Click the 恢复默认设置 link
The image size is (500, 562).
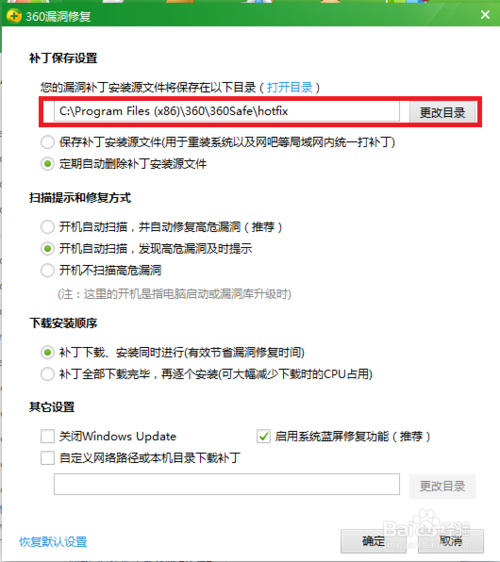click(53, 542)
